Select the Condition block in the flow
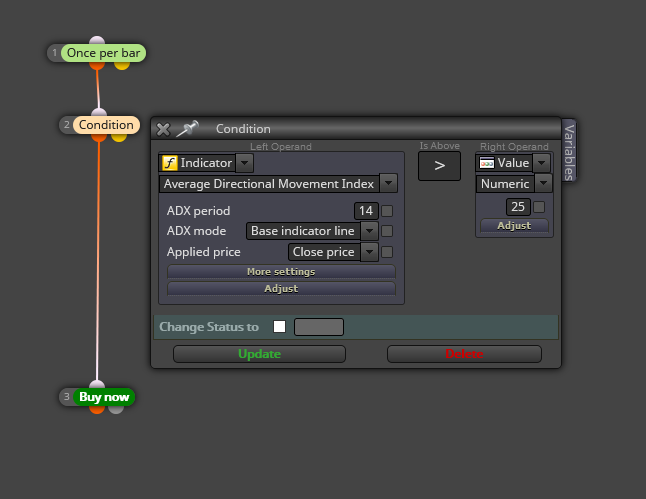The height and width of the screenshot is (499, 646). click(106, 125)
